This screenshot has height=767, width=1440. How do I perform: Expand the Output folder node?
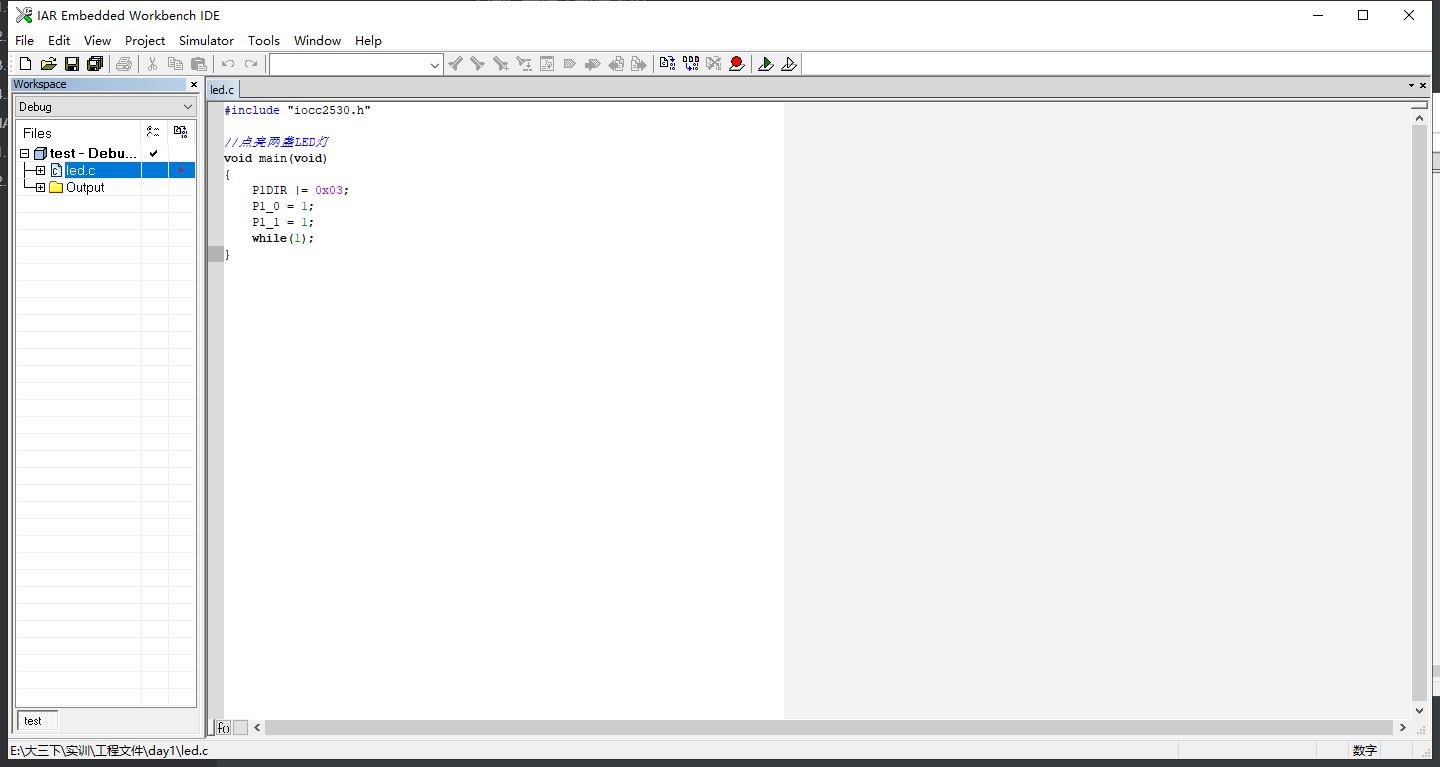[x=40, y=188]
